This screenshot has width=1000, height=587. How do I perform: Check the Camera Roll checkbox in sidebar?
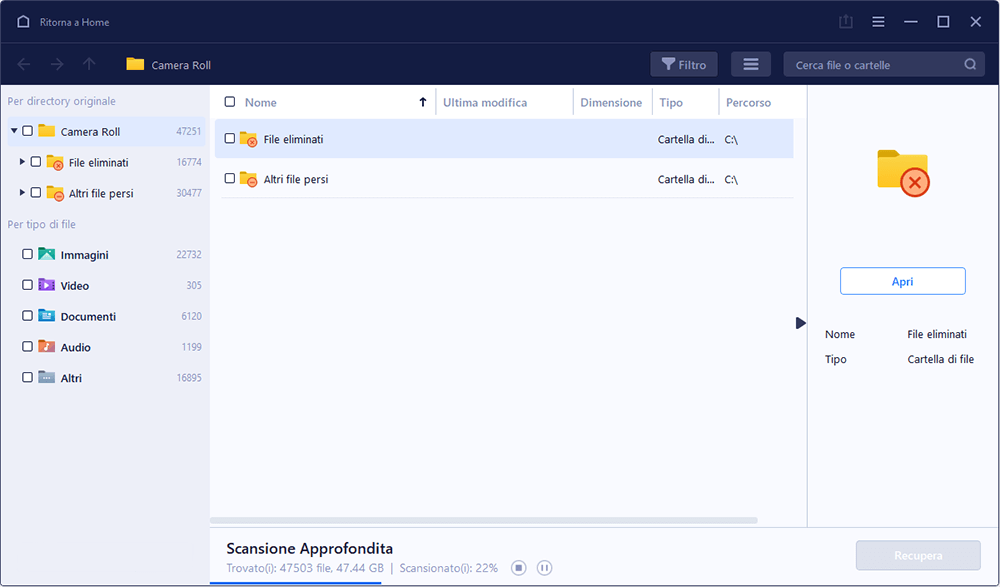pos(27,131)
